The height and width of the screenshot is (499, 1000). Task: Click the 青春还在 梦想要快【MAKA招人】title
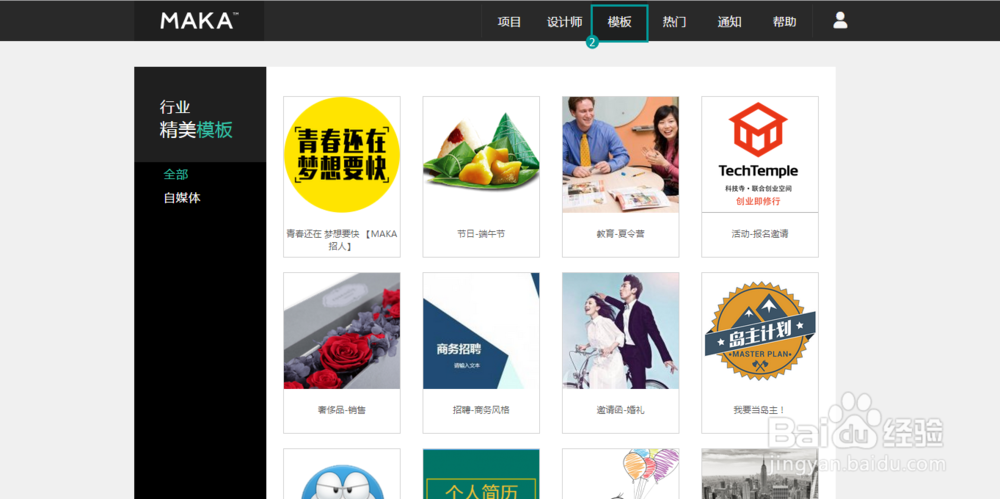[342, 240]
